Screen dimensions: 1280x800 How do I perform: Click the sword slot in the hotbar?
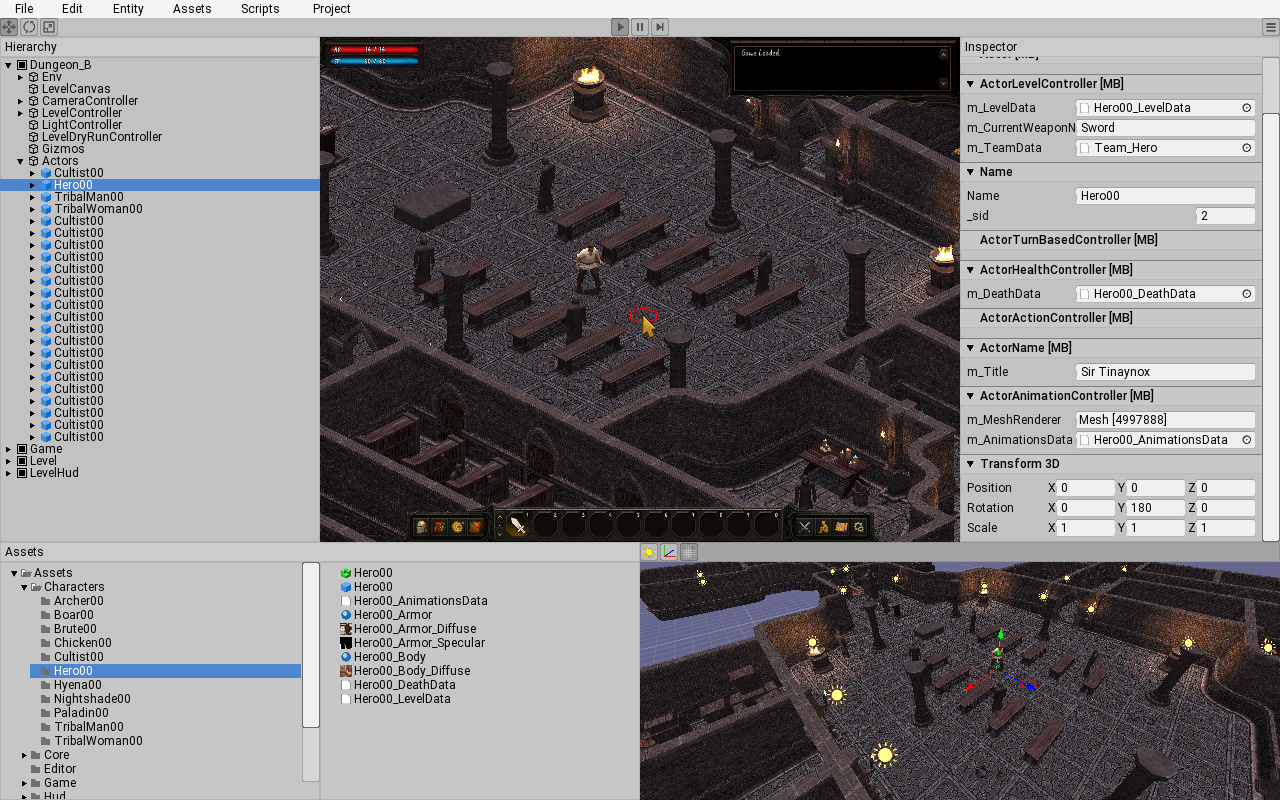point(518,526)
